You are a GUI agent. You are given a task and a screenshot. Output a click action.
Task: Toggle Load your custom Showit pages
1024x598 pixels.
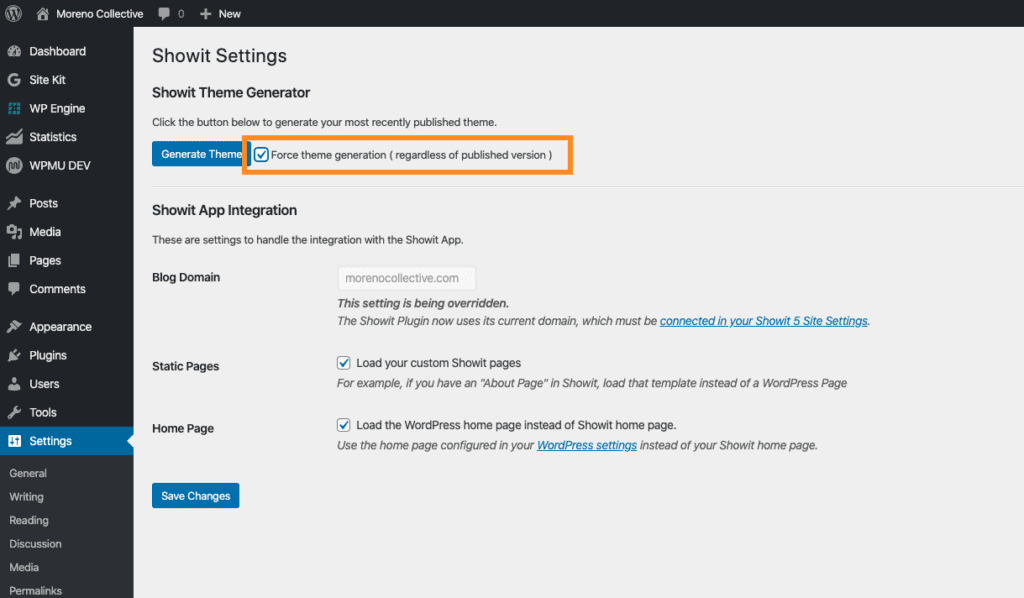click(x=343, y=363)
